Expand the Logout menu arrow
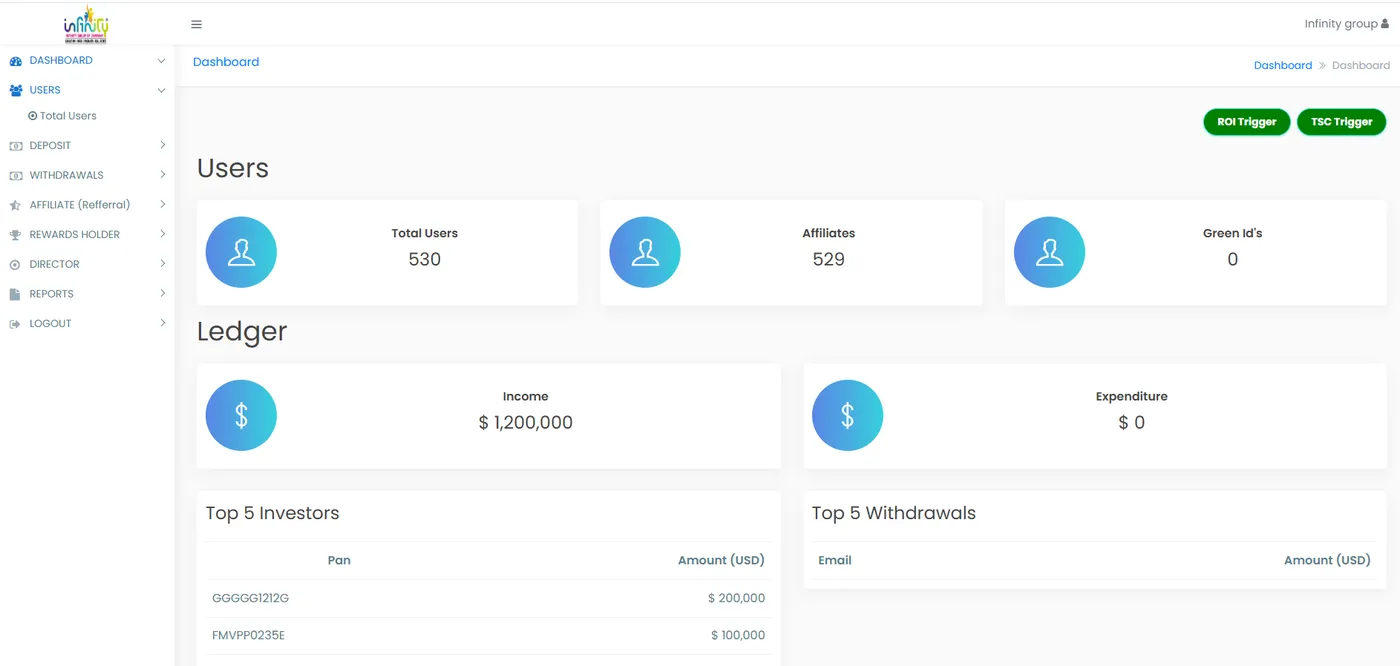 [x=162, y=323]
